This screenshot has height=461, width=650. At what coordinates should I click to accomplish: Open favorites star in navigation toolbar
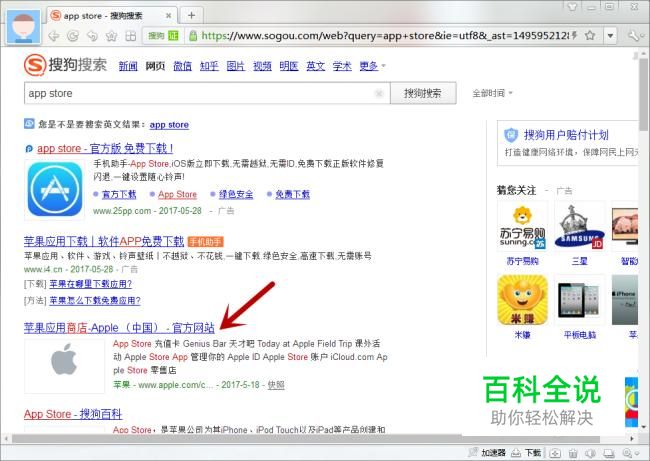[x=111, y=36]
